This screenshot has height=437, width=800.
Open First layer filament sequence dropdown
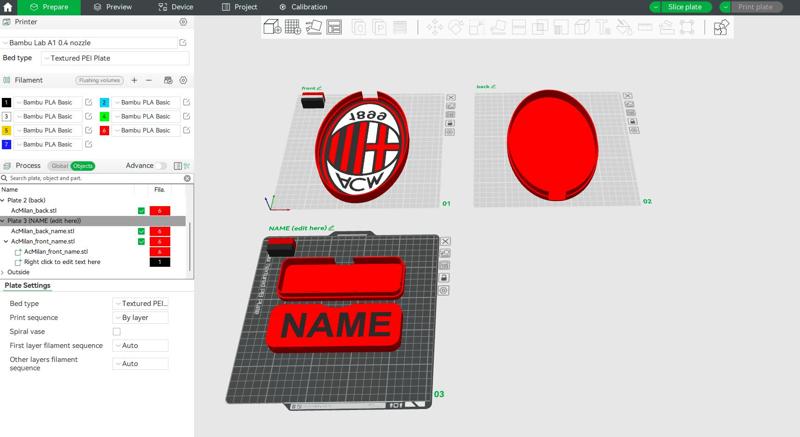pyautogui.click(x=140, y=345)
